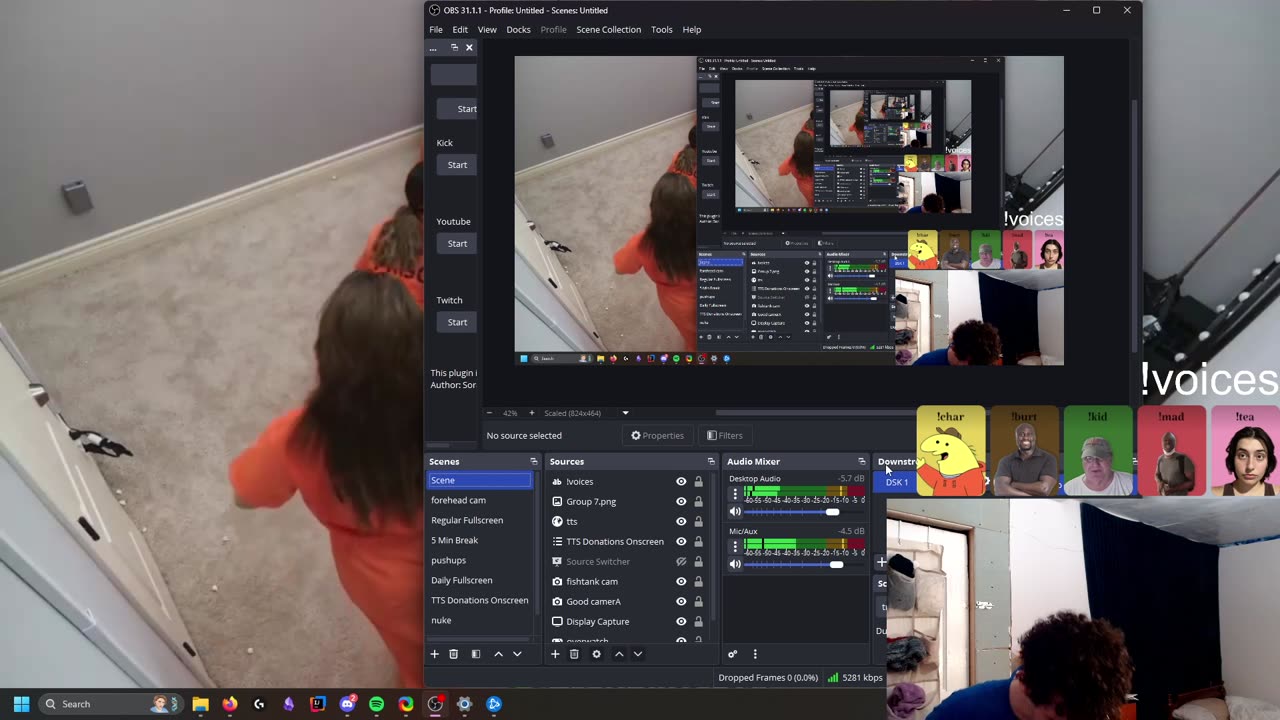Open Windows Start menu
Image resolution: width=1280 pixels, height=720 pixels.
click(21, 704)
